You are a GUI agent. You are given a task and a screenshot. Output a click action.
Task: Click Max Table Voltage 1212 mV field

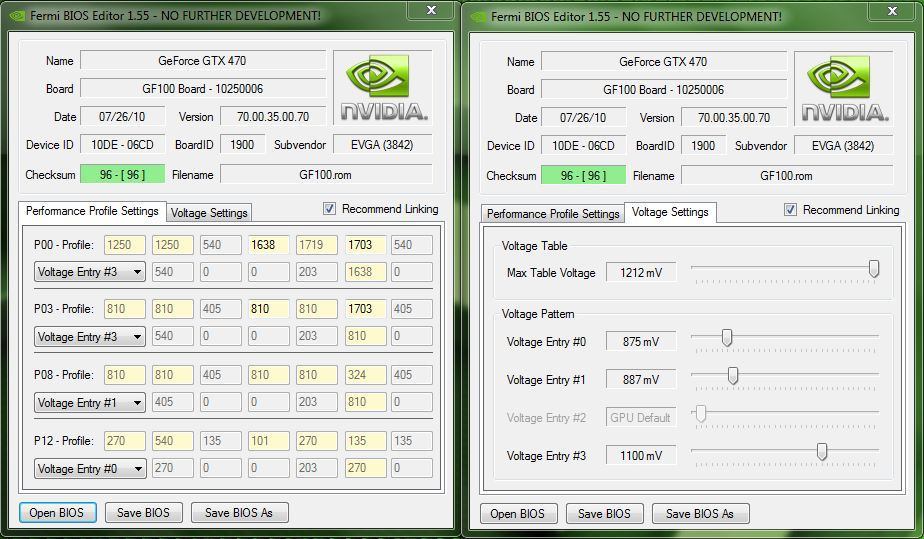point(641,272)
